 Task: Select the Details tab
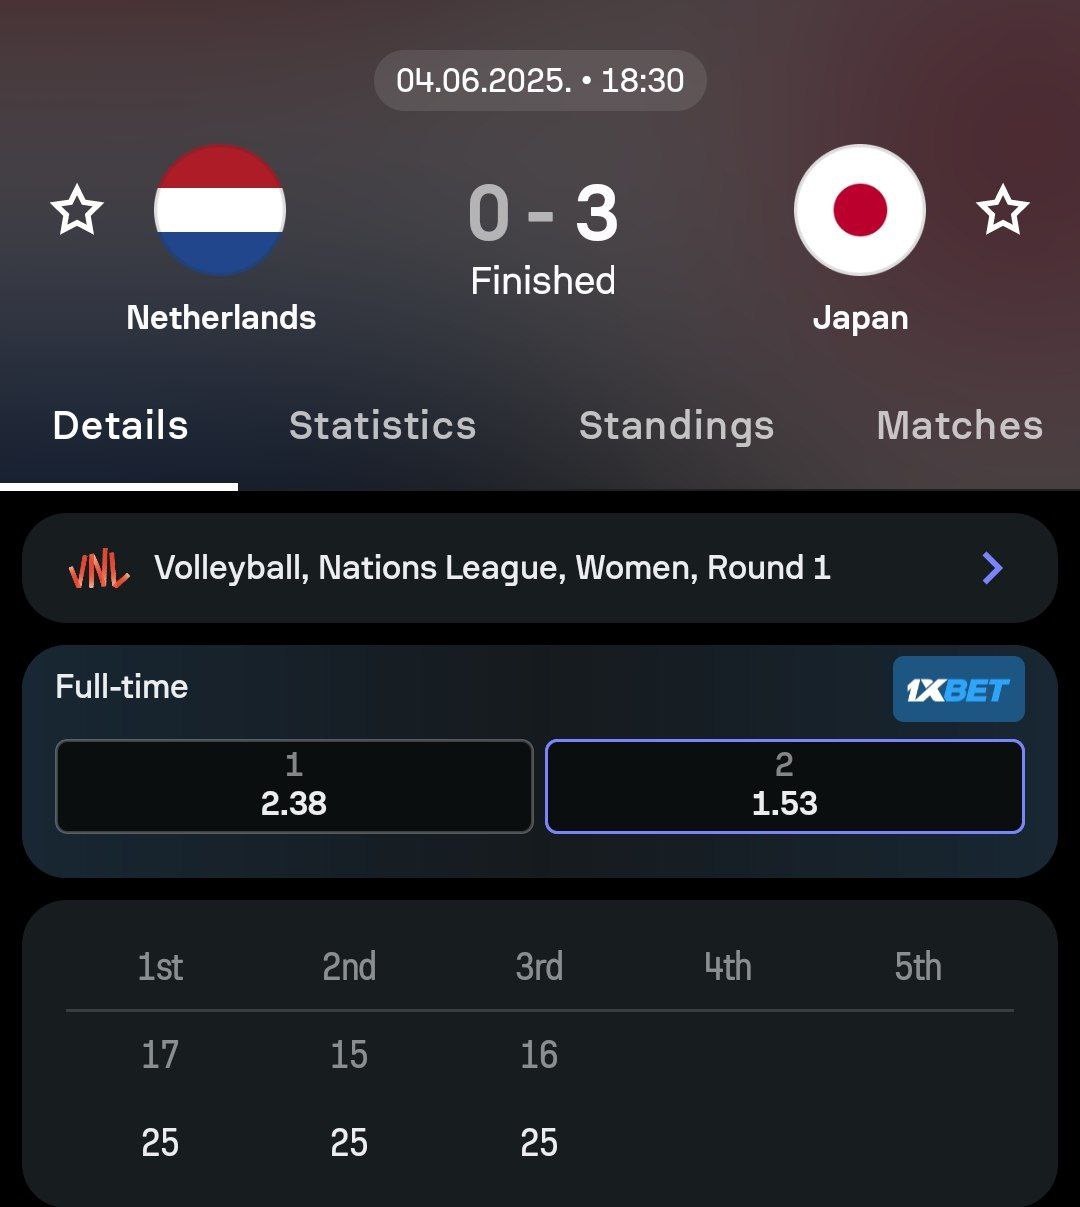tap(120, 426)
